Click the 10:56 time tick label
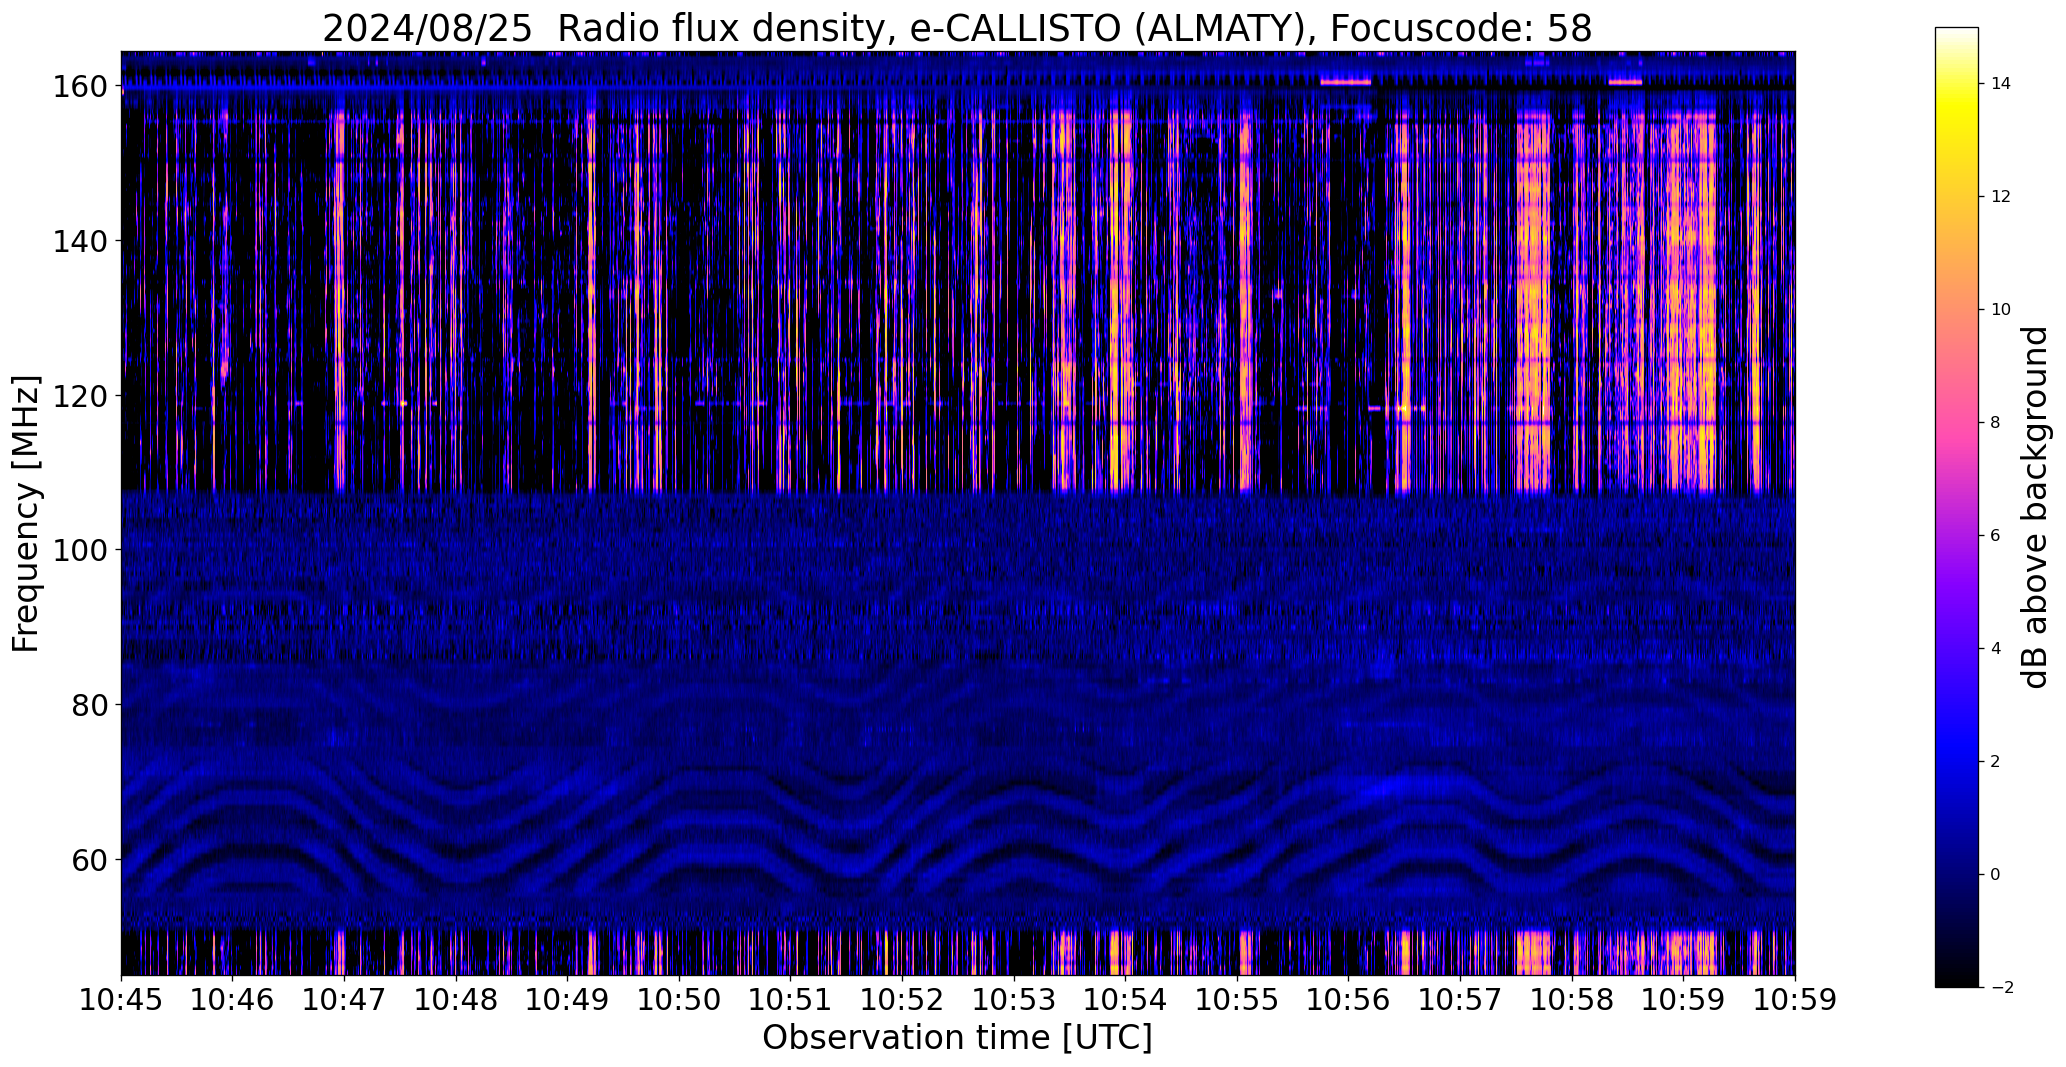The width and height of the screenshot is (2066, 1067). 1349,1000
